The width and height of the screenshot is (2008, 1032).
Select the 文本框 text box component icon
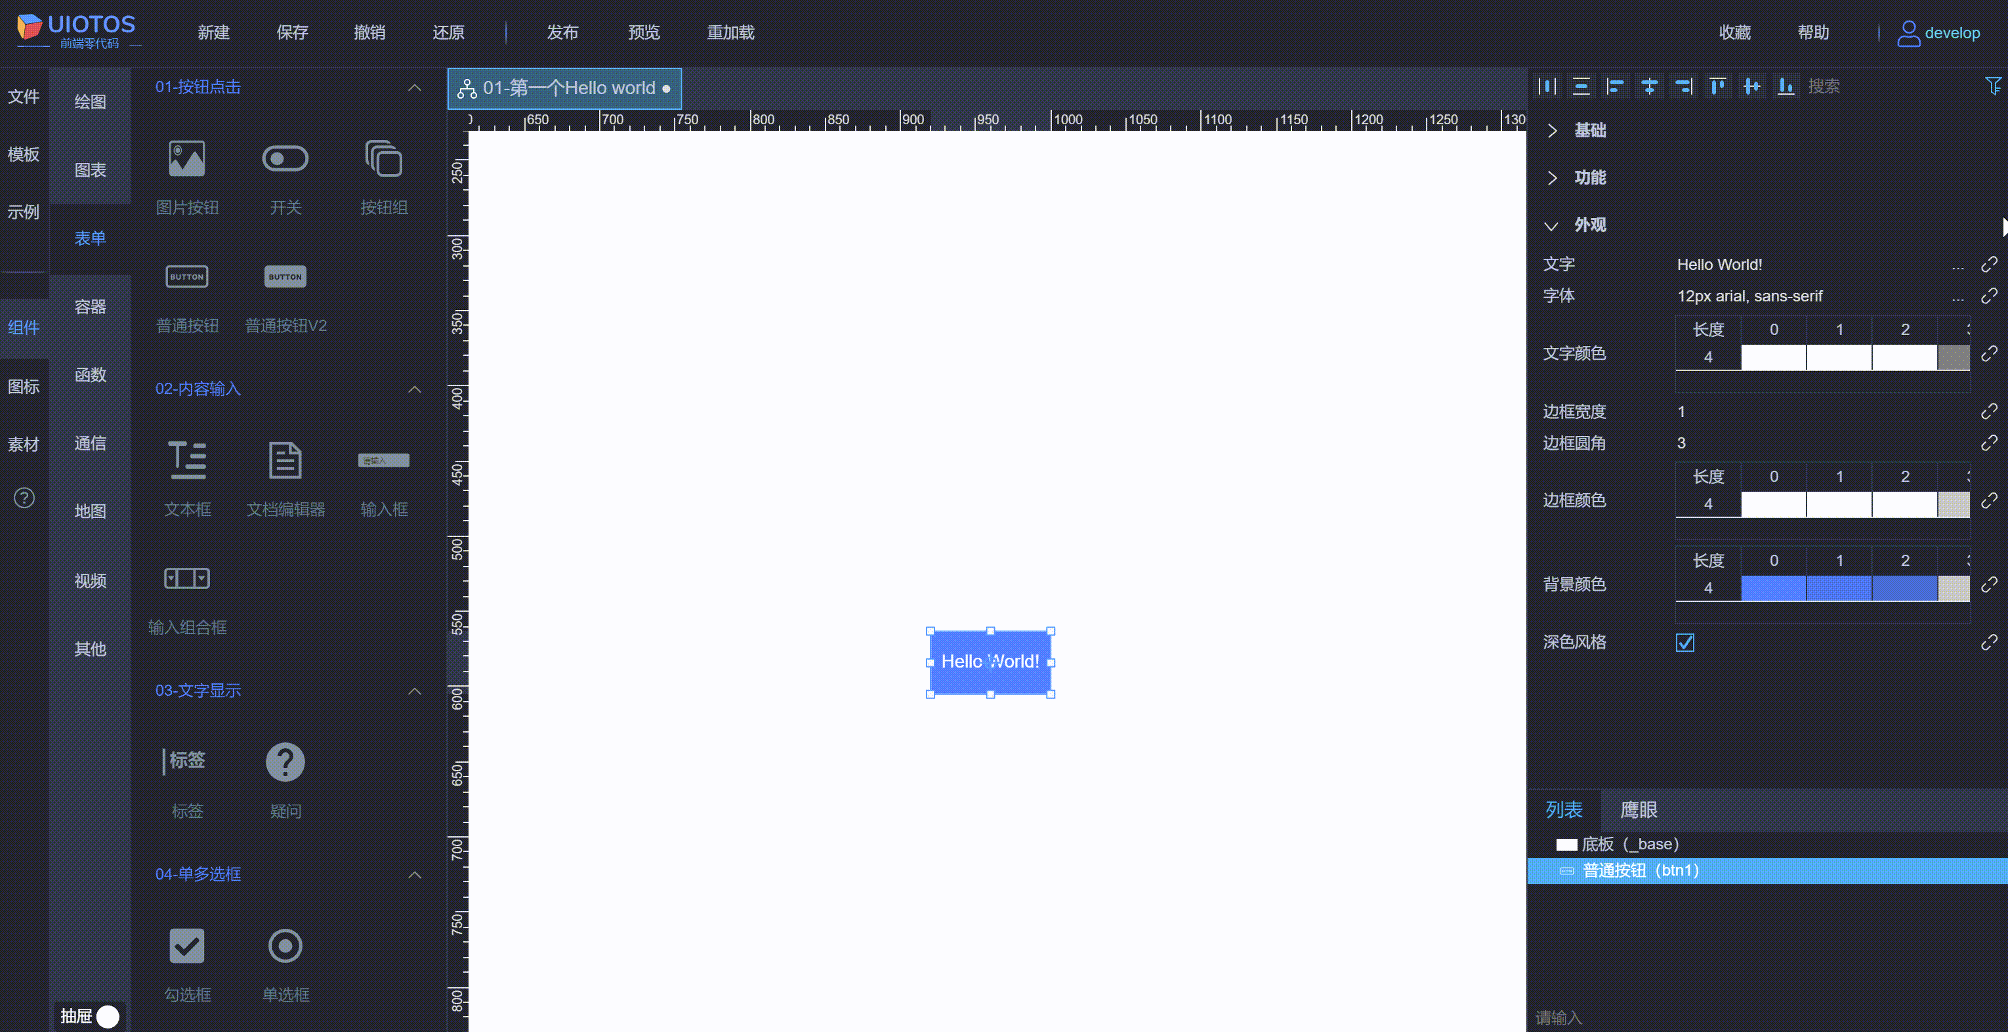pos(186,460)
